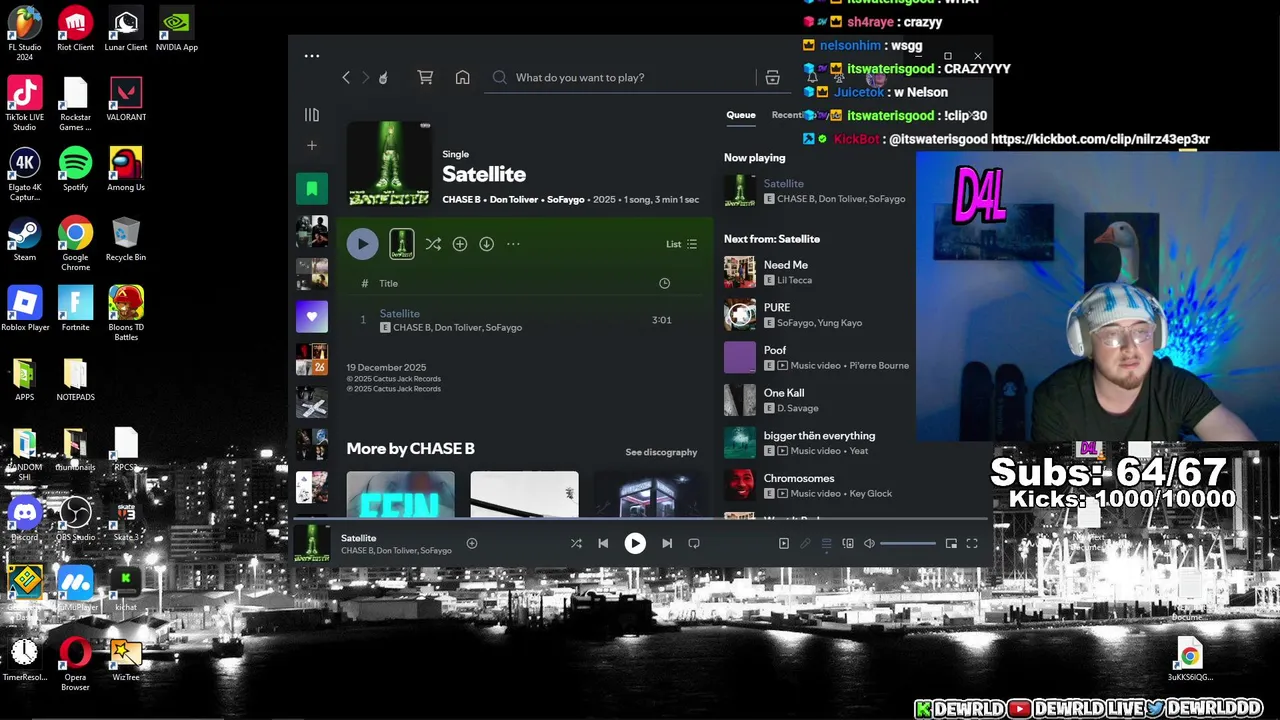1280x720 pixels.
Task: Click the flame icon beside navigation arrows
Action: (383, 77)
